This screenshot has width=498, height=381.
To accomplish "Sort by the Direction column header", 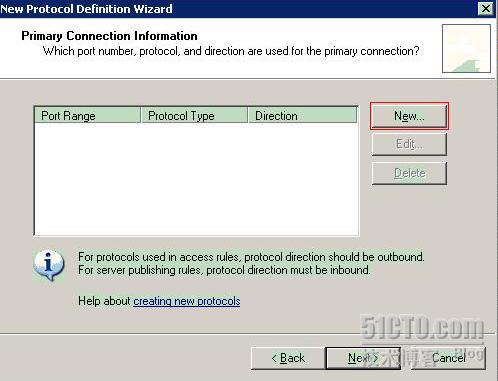I will click(303, 115).
